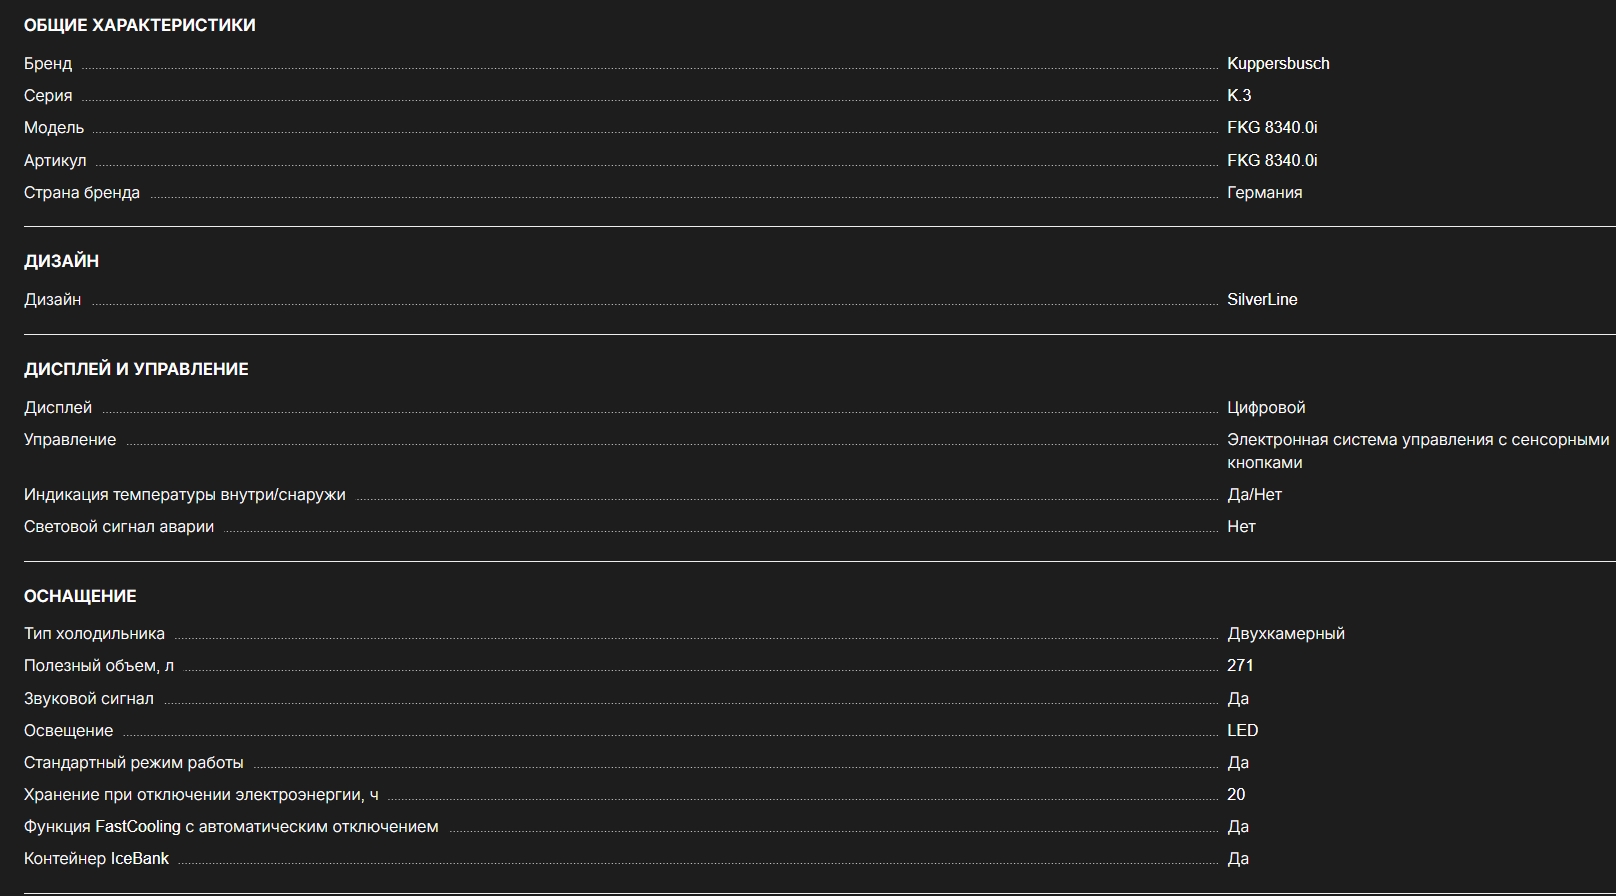Click the ОБЩИЕ ХАРАКТЕРИСТИКИ section heading
Screen dimensions: 1616x896
point(139,25)
